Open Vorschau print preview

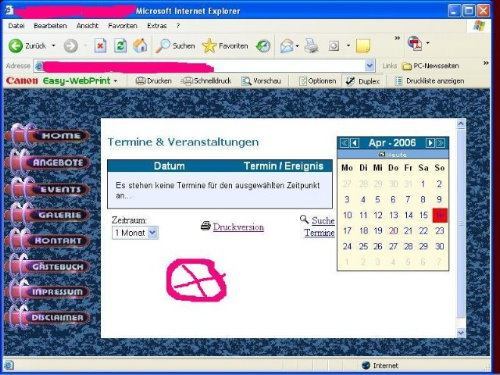click(261, 81)
